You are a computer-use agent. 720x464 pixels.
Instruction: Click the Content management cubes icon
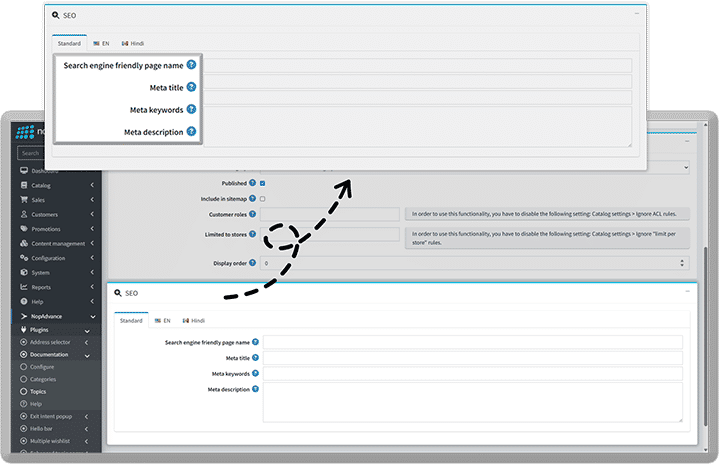pyautogui.click(x=24, y=243)
